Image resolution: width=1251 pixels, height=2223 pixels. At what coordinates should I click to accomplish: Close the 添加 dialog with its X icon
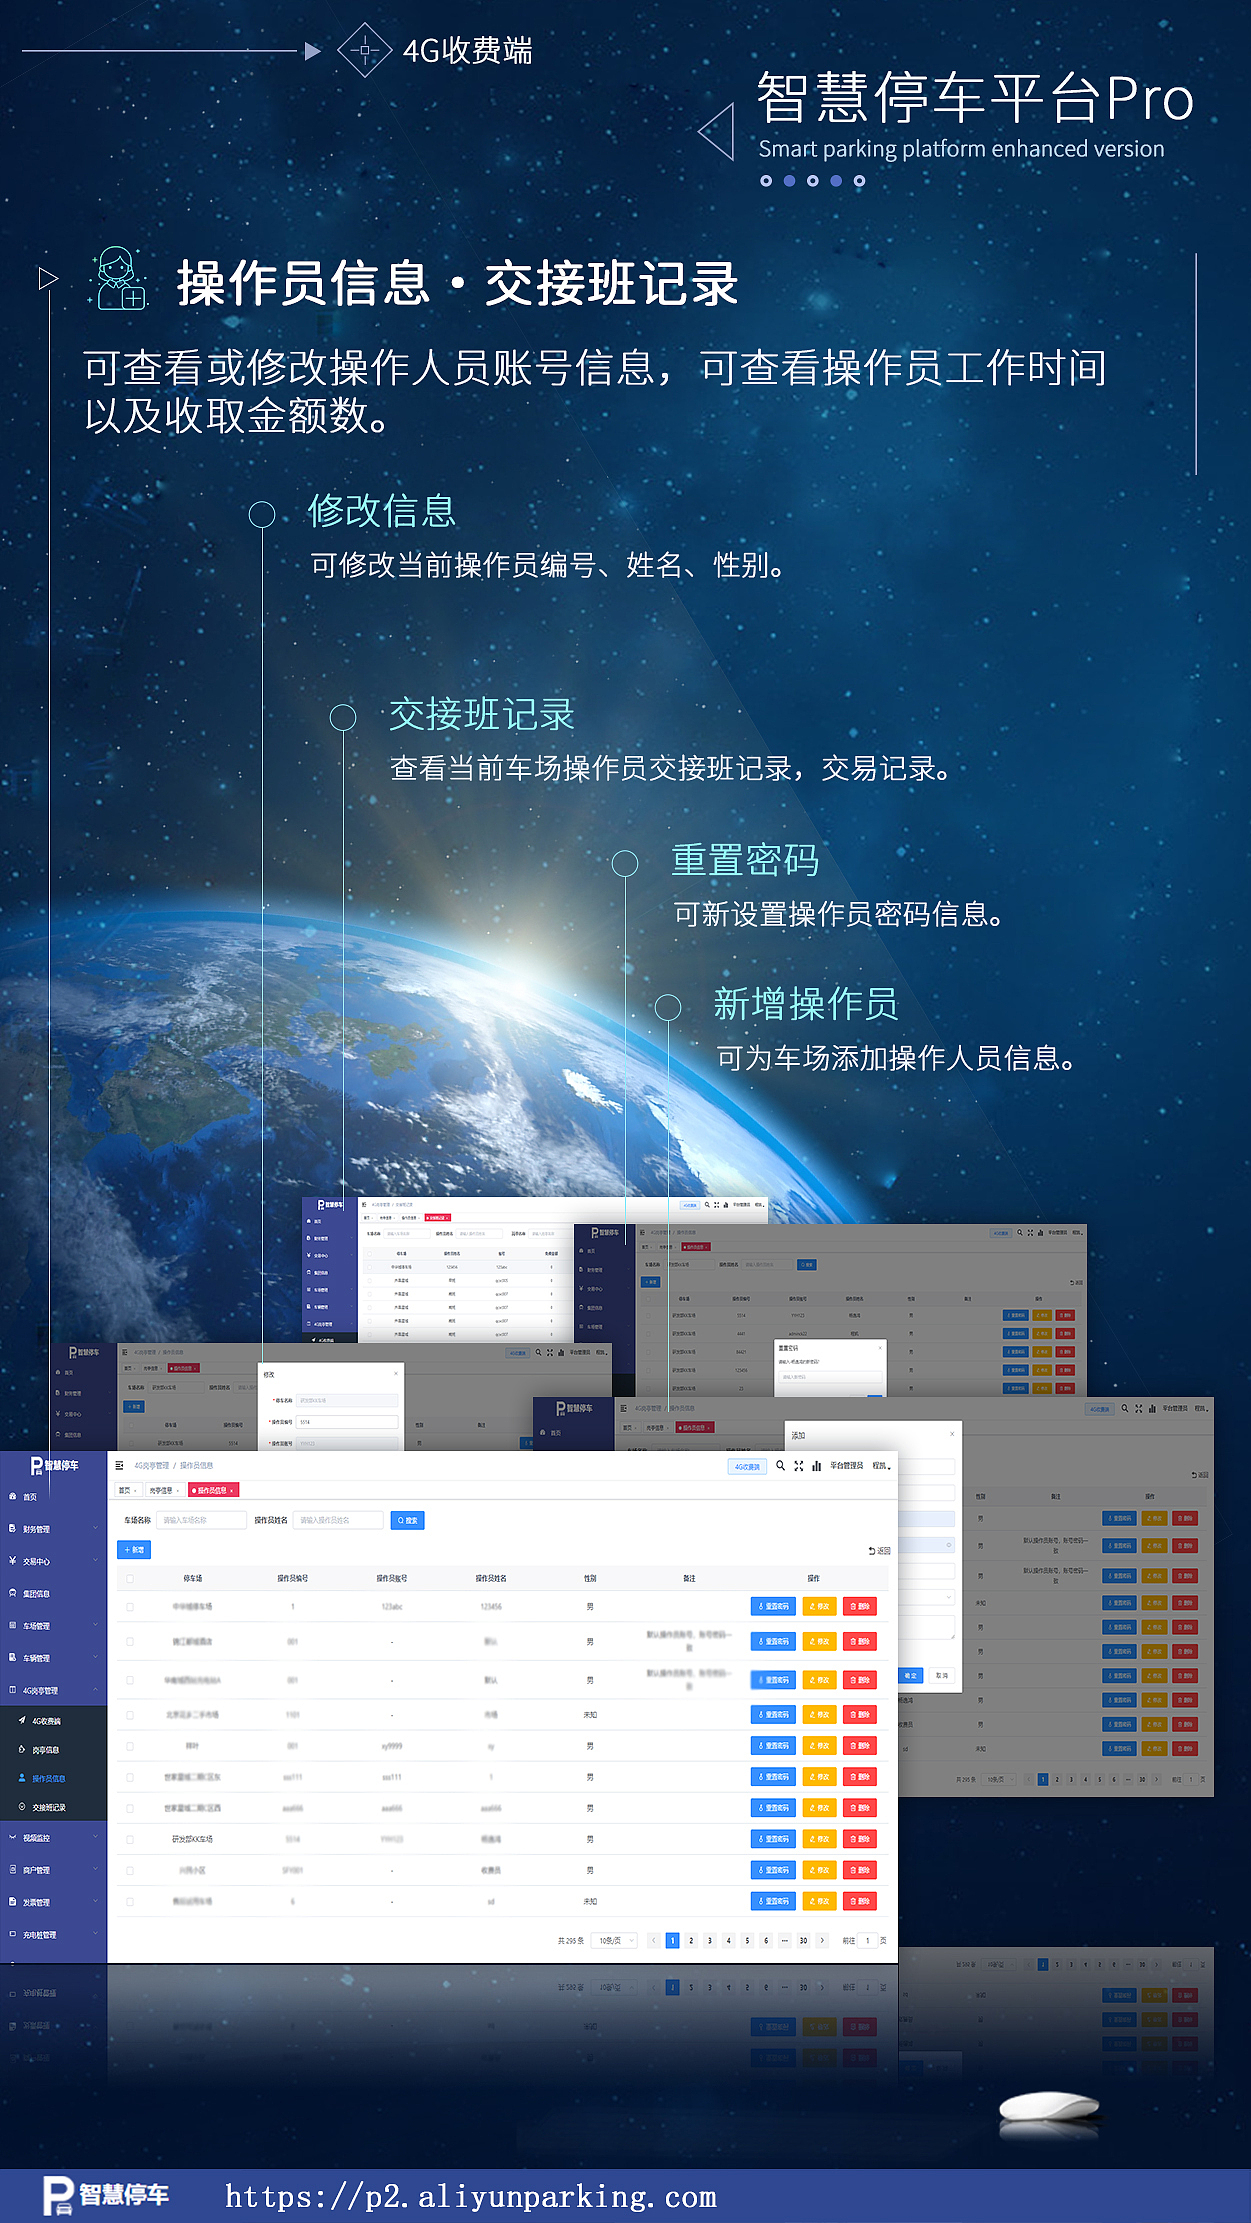[x=952, y=1434]
